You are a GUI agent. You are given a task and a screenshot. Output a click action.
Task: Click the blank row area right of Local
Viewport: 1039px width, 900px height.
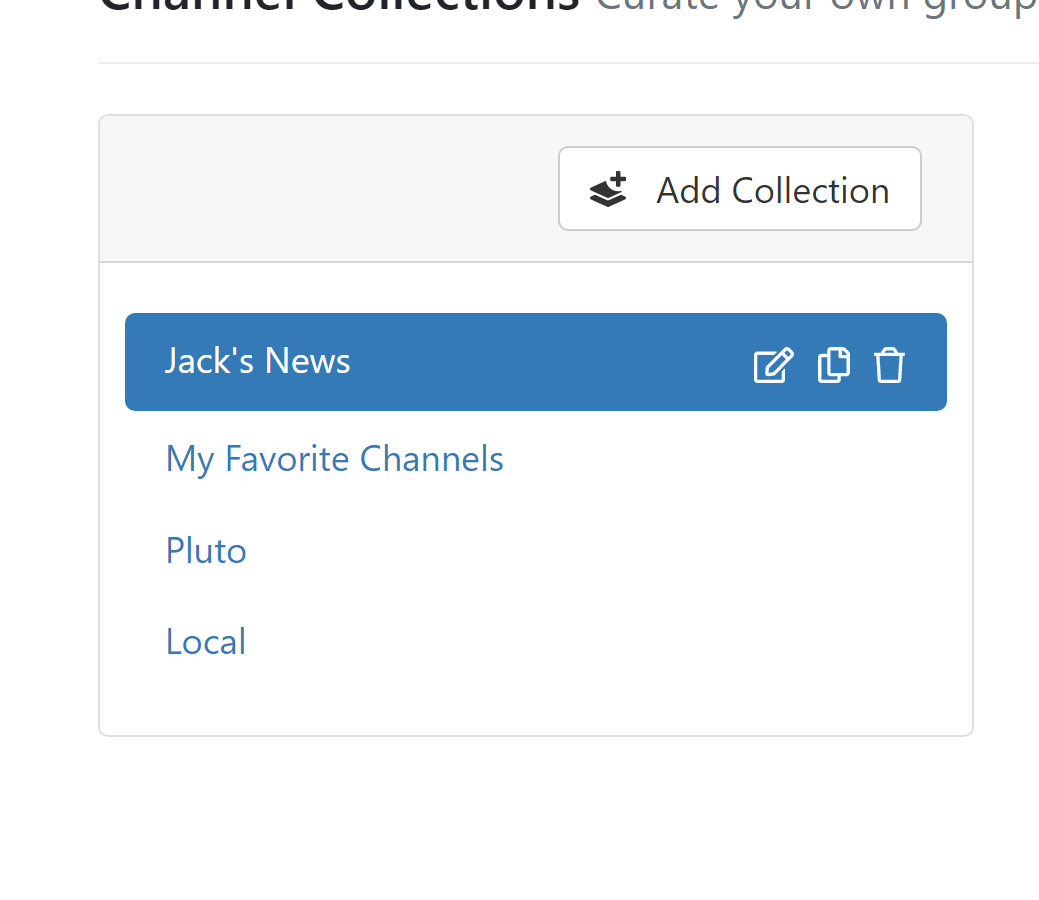tap(600, 642)
